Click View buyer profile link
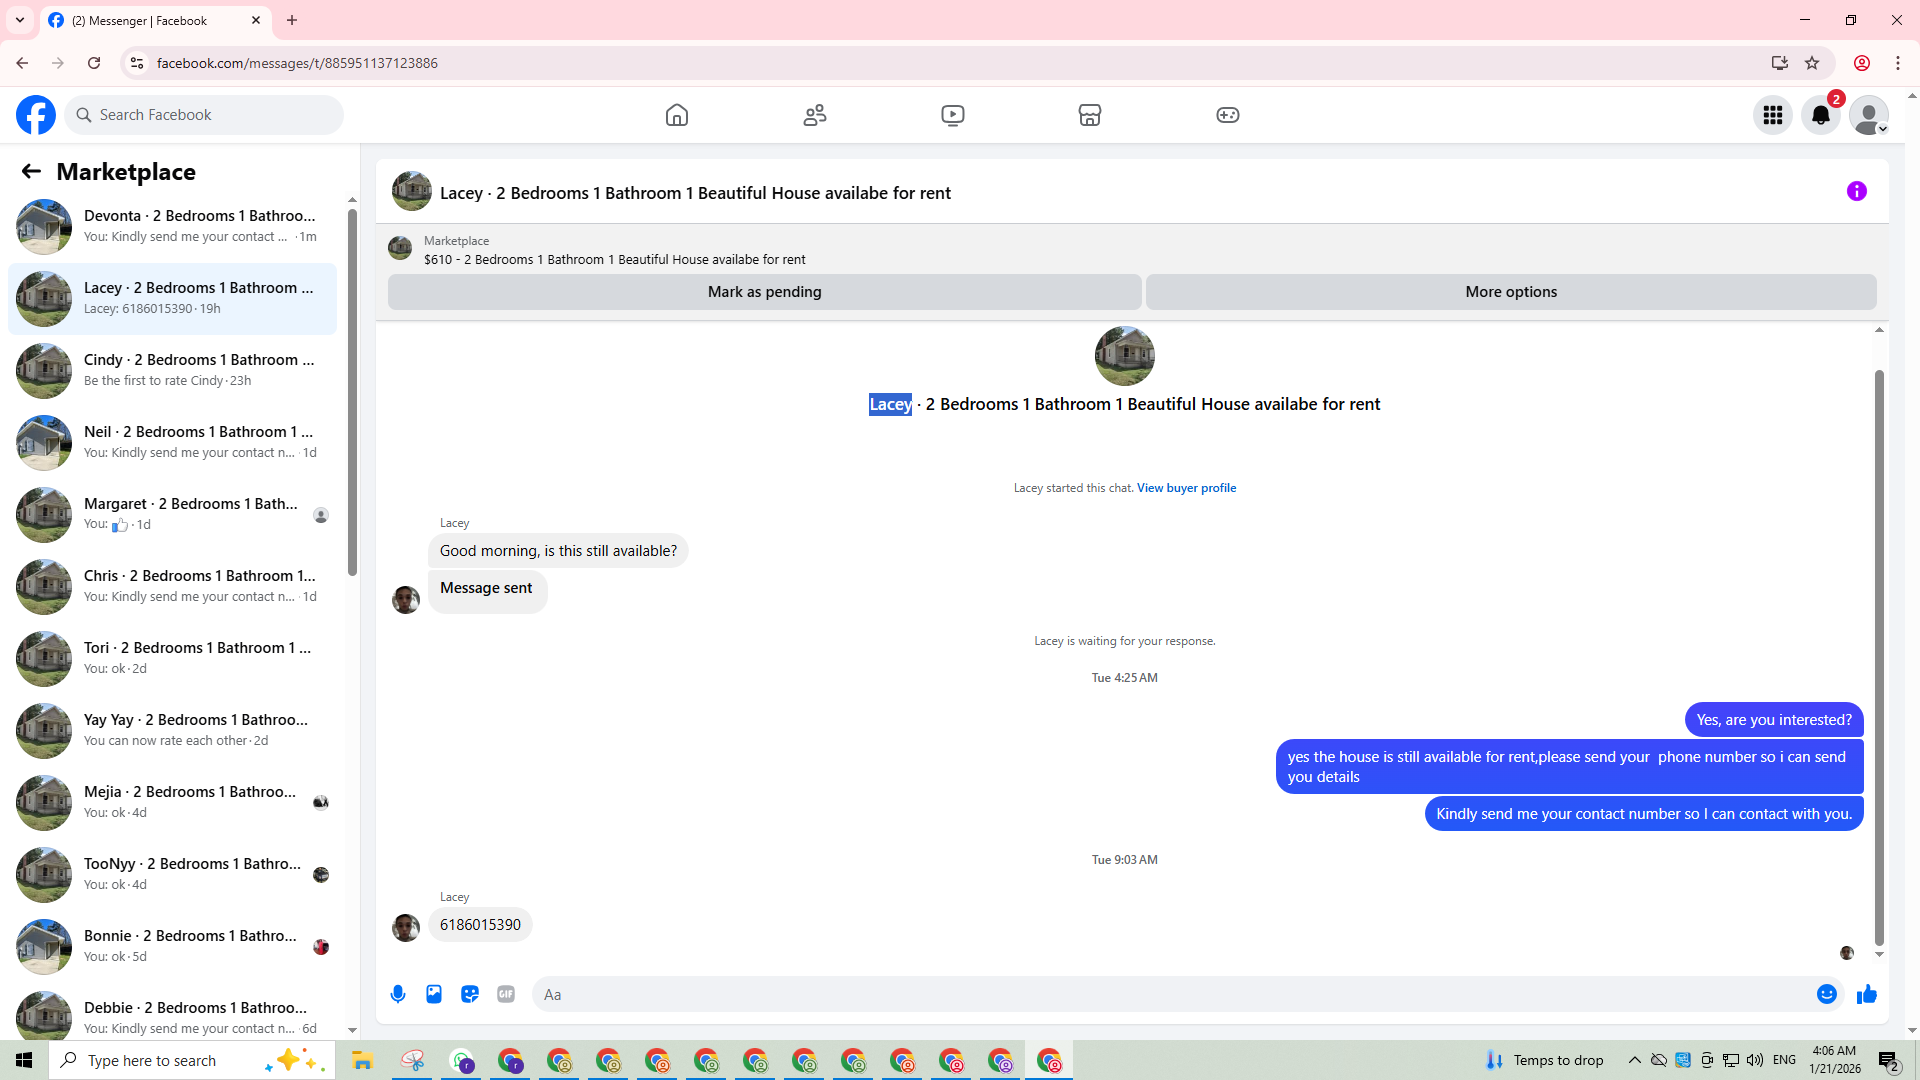Viewport: 1920px width, 1080px height. click(x=1186, y=488)
